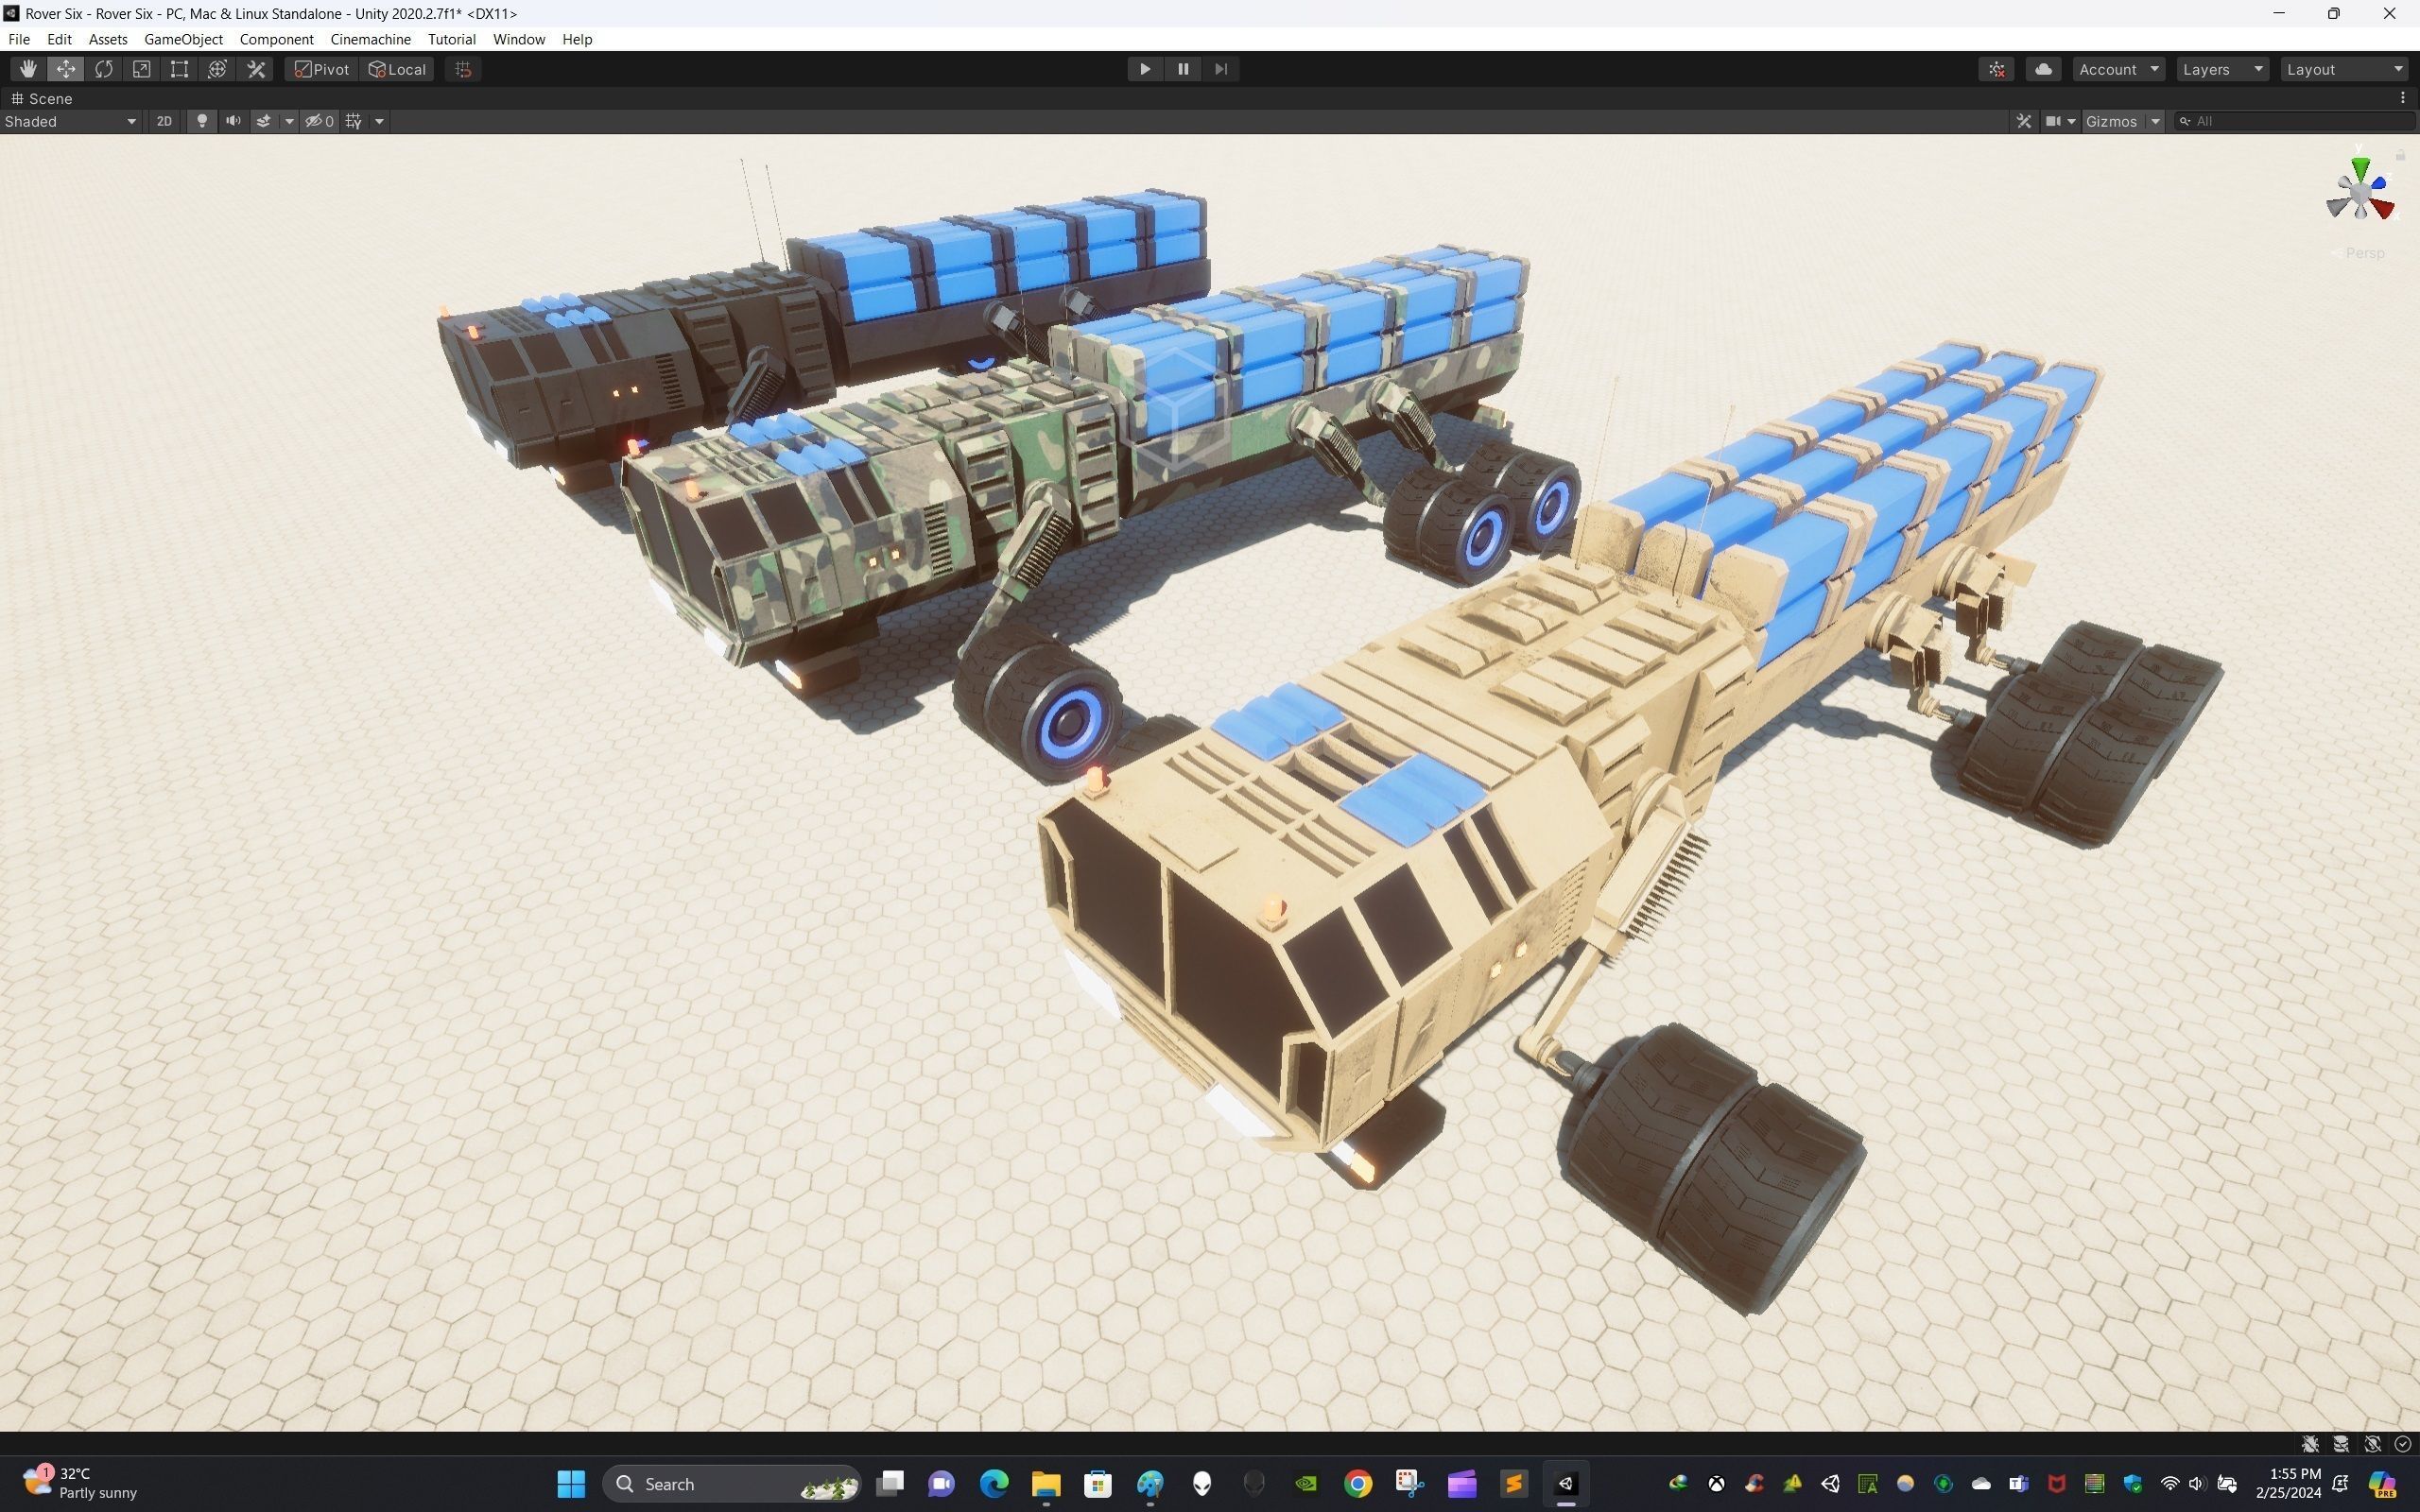This screenshot has height=1512, width=2420.
Task: Open the GameObject menu
Action: [x=183, y=39]
